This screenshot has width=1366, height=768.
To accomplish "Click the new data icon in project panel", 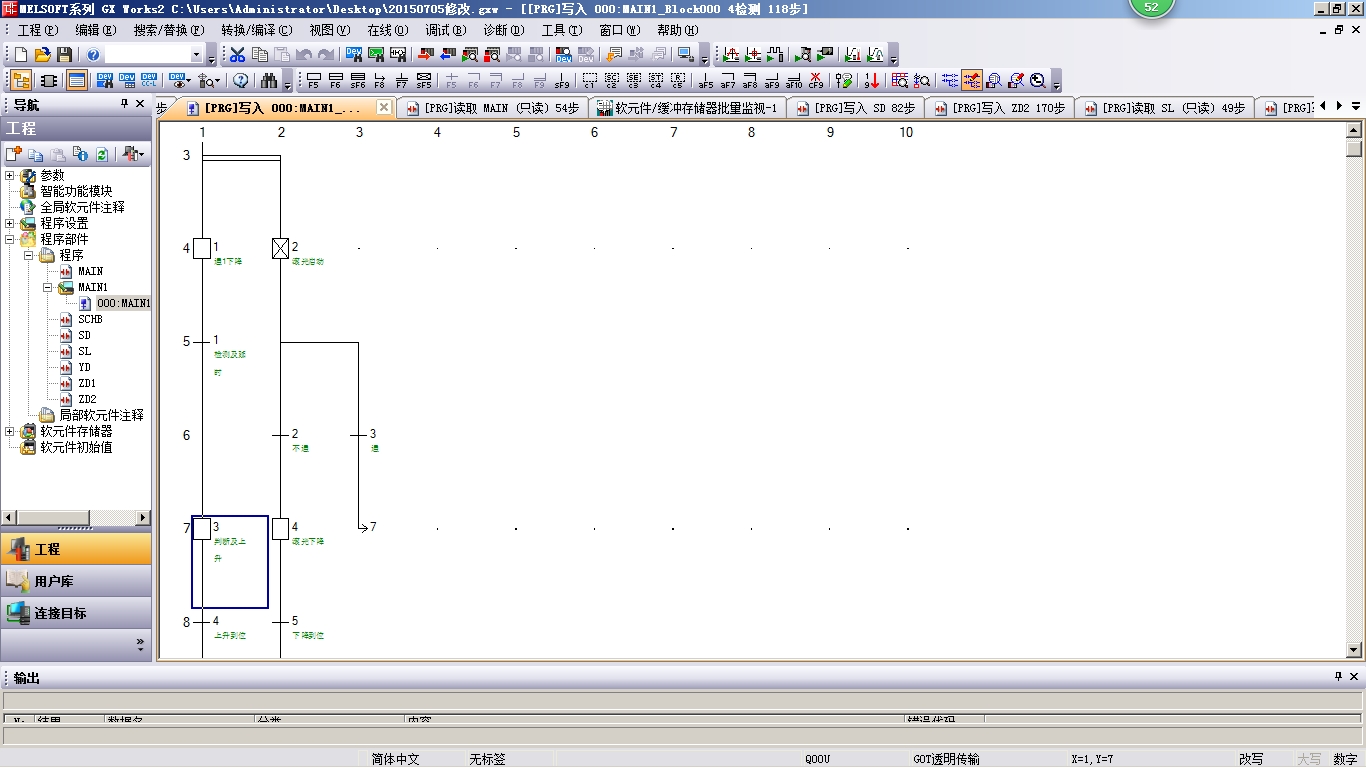I will click(13, 154).
